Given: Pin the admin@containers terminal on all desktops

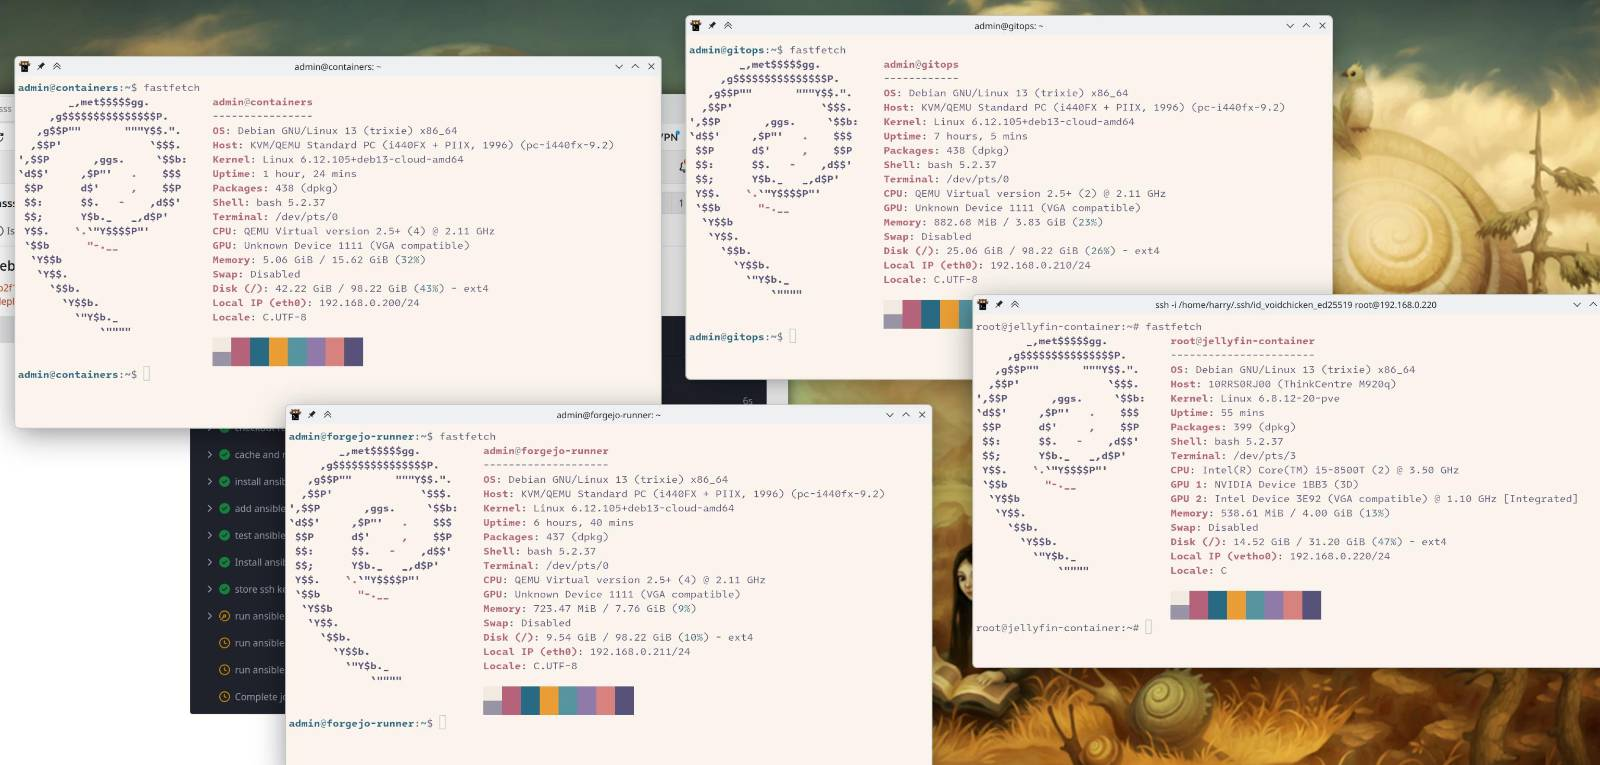Looking at the screenshot, I should [x=41, y=66].
